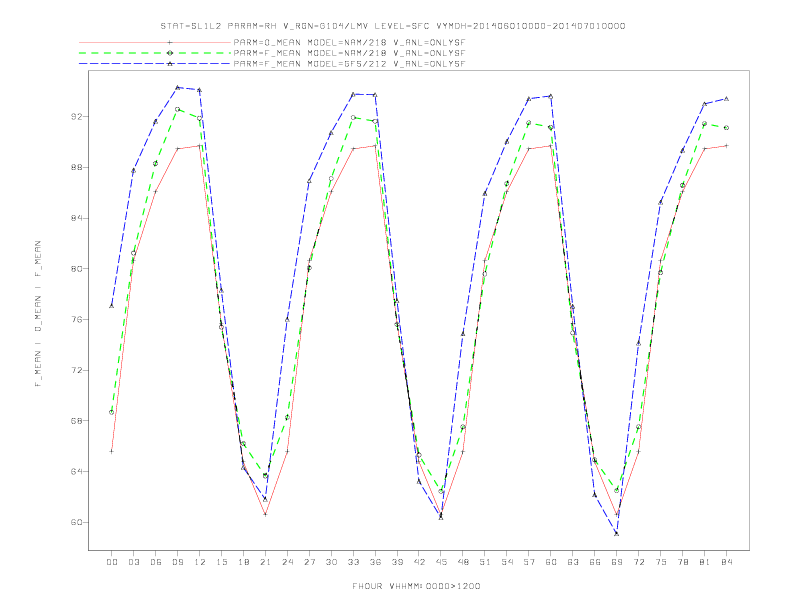This screenshot has width=792, height=612.
Task: Click x-axis forecast hour label 48
Action: tap(463, 562)
